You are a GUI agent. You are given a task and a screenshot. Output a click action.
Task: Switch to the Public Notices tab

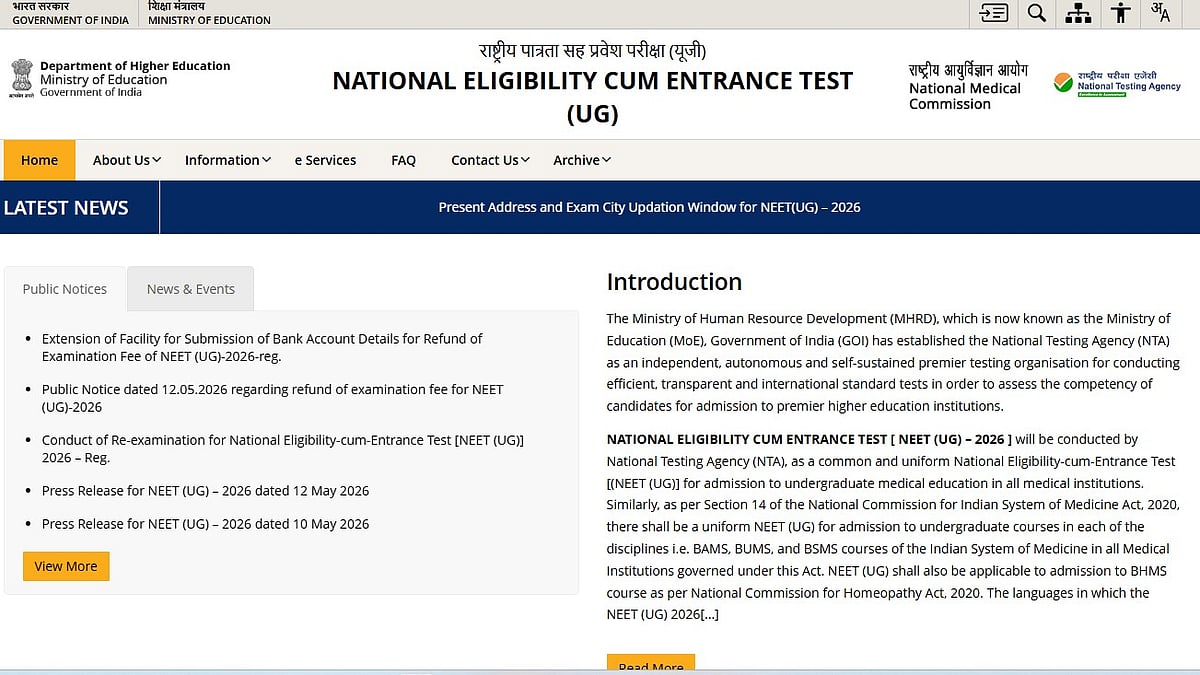pos(65,289)
